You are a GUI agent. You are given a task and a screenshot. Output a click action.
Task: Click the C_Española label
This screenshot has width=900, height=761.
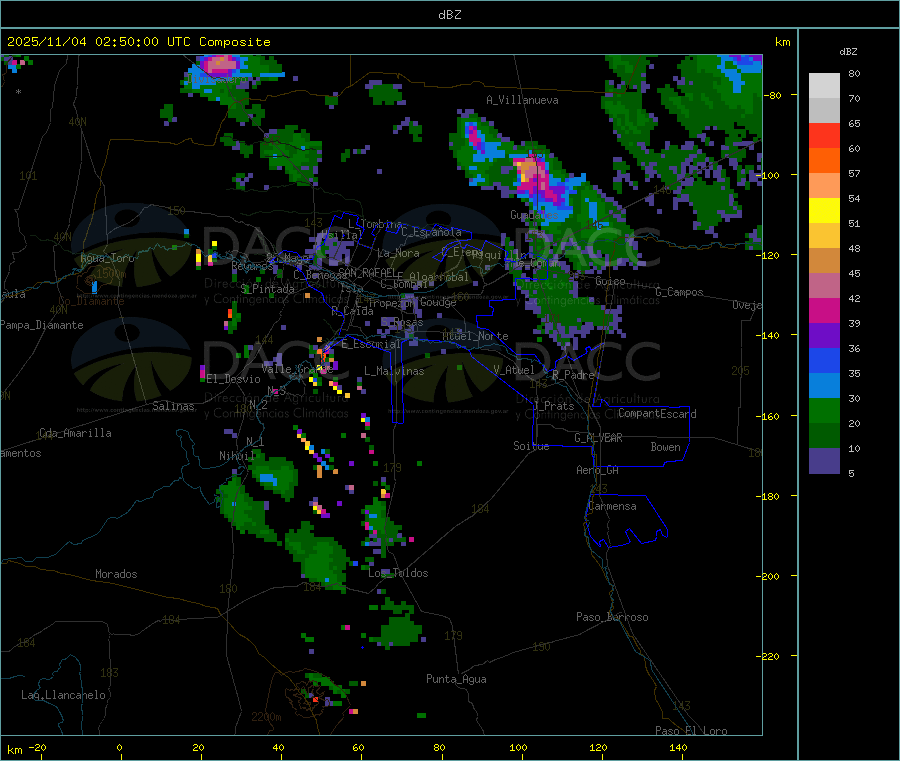pos(431,232)
